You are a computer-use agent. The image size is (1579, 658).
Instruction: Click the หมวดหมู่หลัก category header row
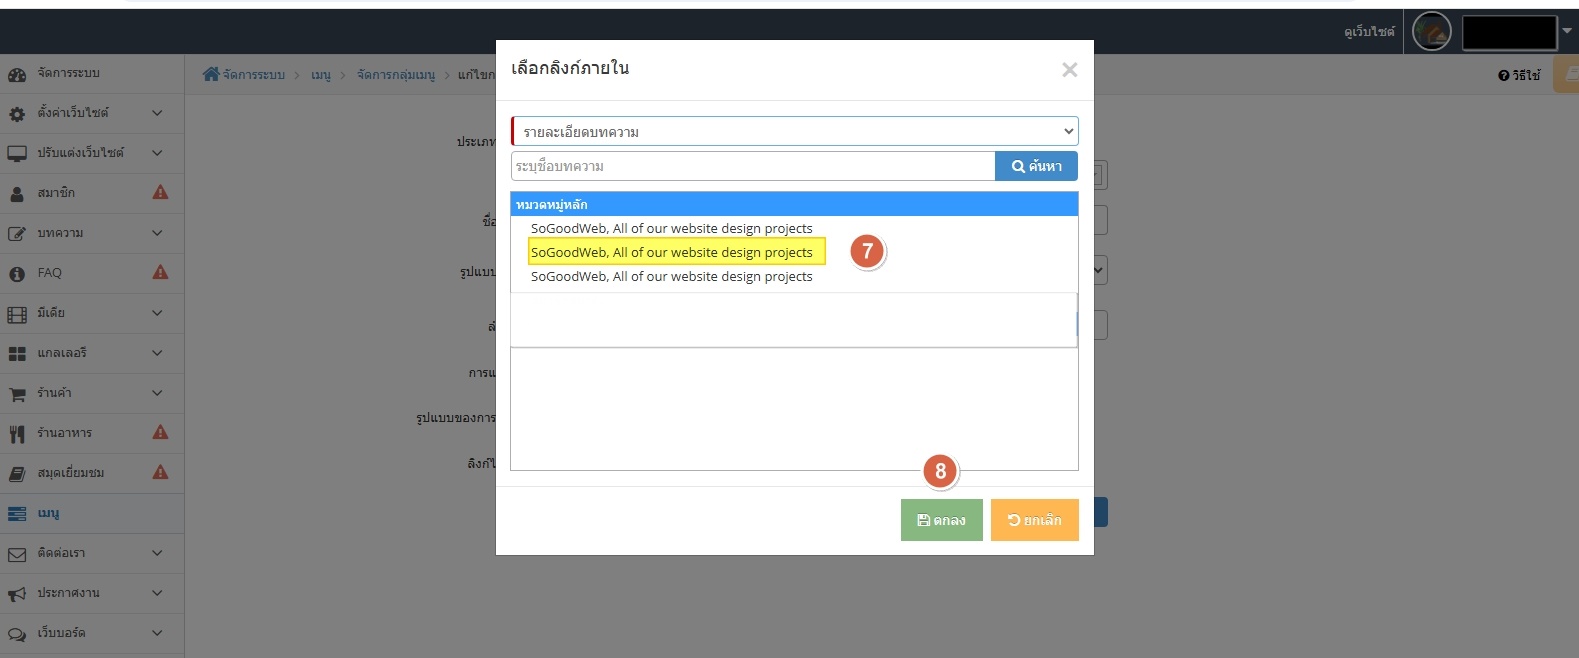(x=794, y=204)
